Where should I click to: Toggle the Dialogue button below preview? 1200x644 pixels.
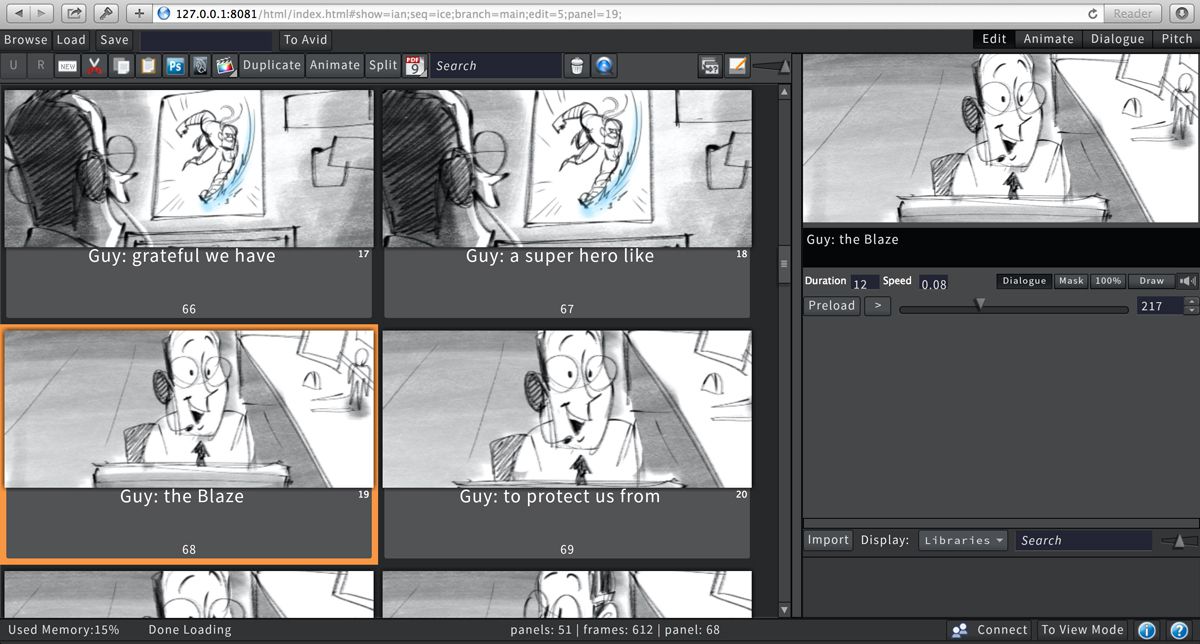(x=1024, y=282)
